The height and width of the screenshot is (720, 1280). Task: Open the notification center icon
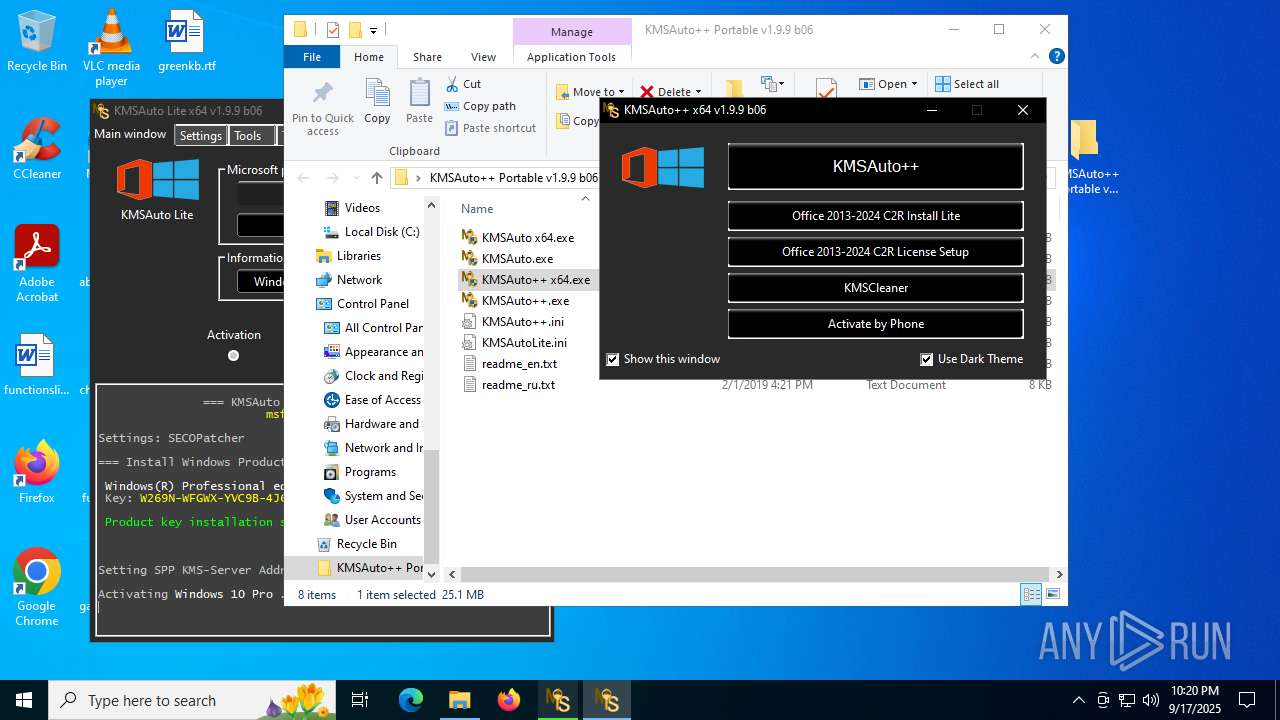point(1247,700)
